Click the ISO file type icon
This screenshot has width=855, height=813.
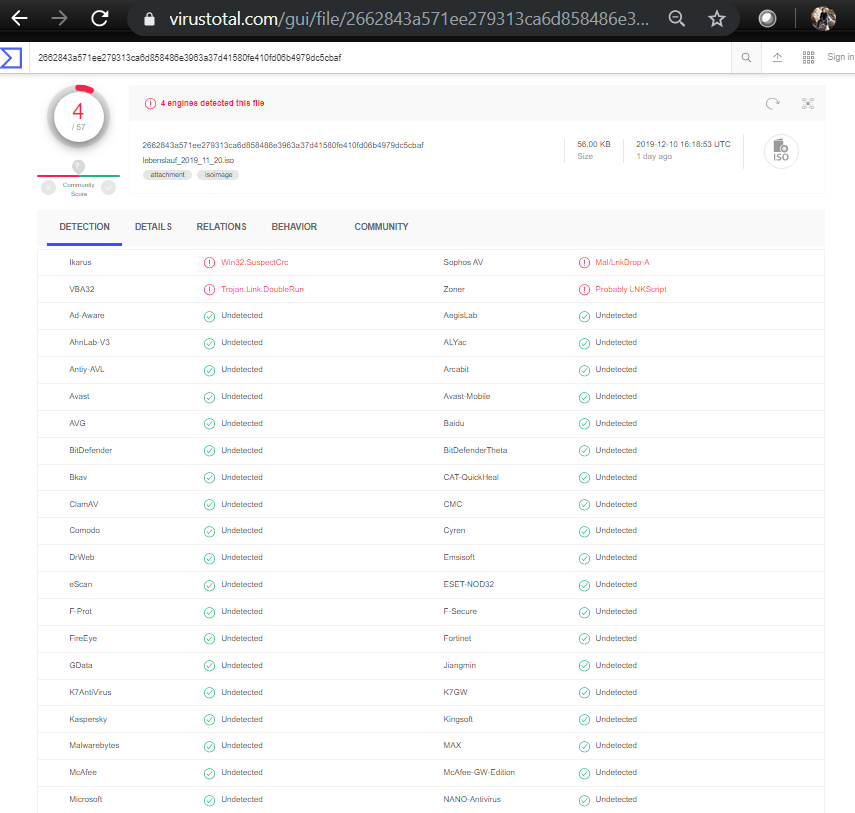[781, 151]
